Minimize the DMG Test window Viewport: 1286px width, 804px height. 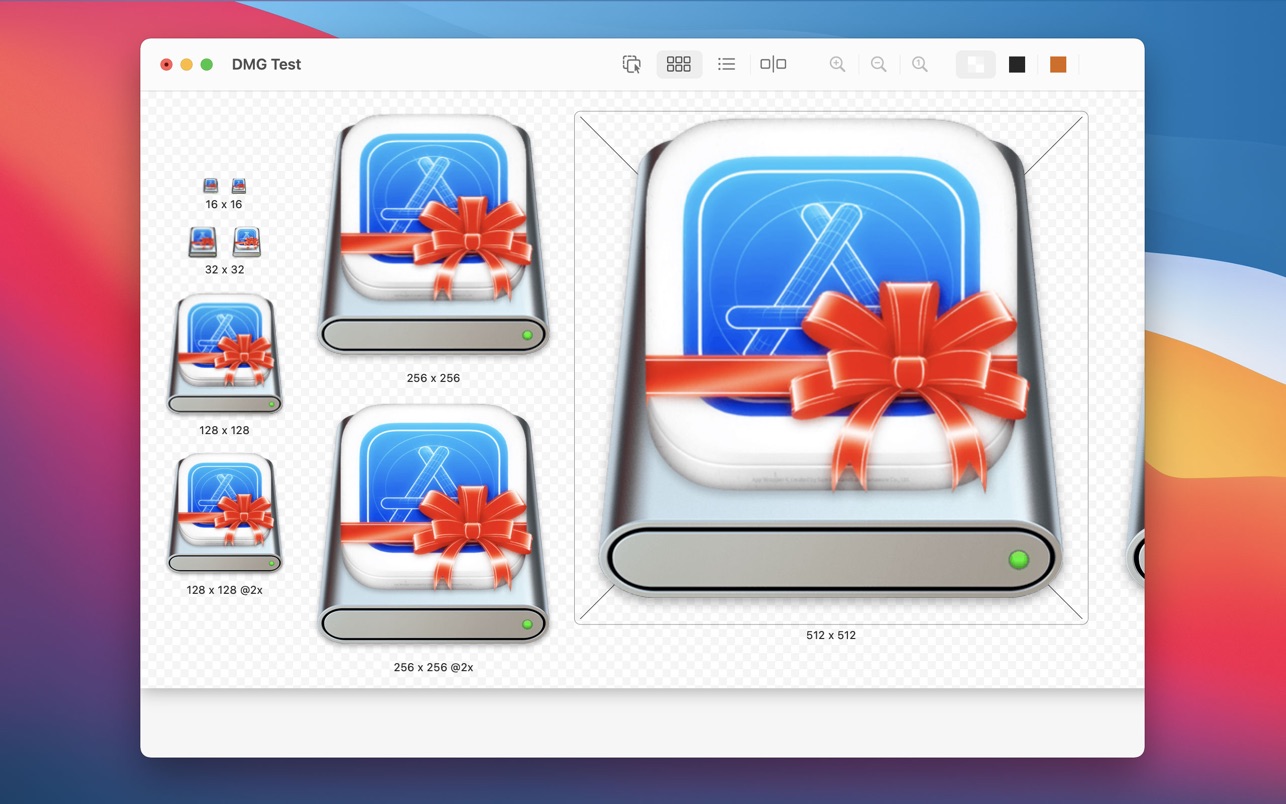point(186,64)
